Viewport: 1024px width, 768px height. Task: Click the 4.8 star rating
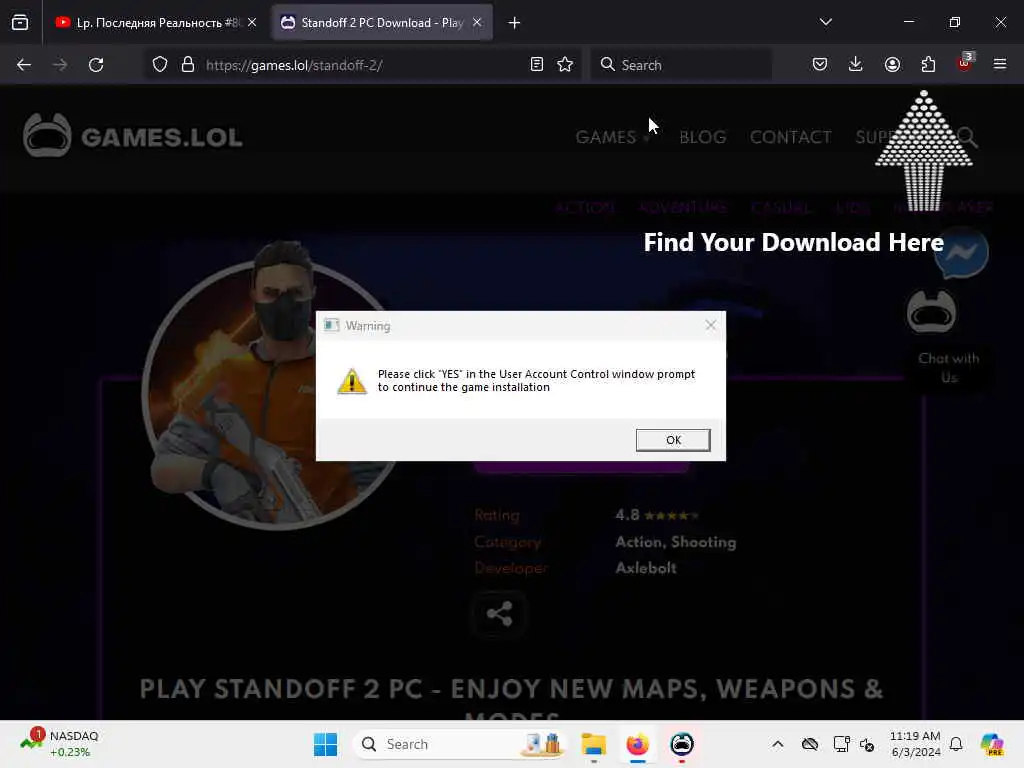(657, 515)
